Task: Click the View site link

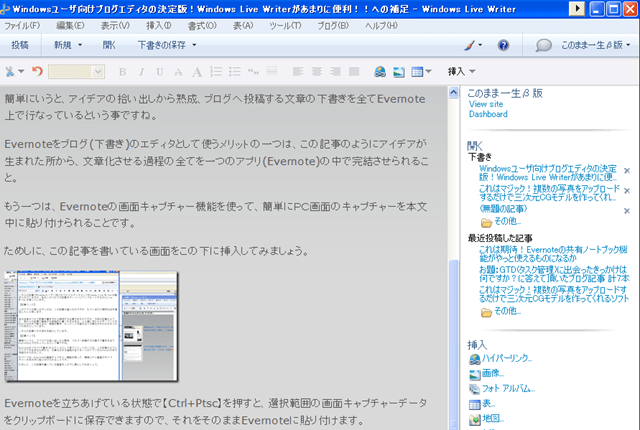Action: (486, 104)
